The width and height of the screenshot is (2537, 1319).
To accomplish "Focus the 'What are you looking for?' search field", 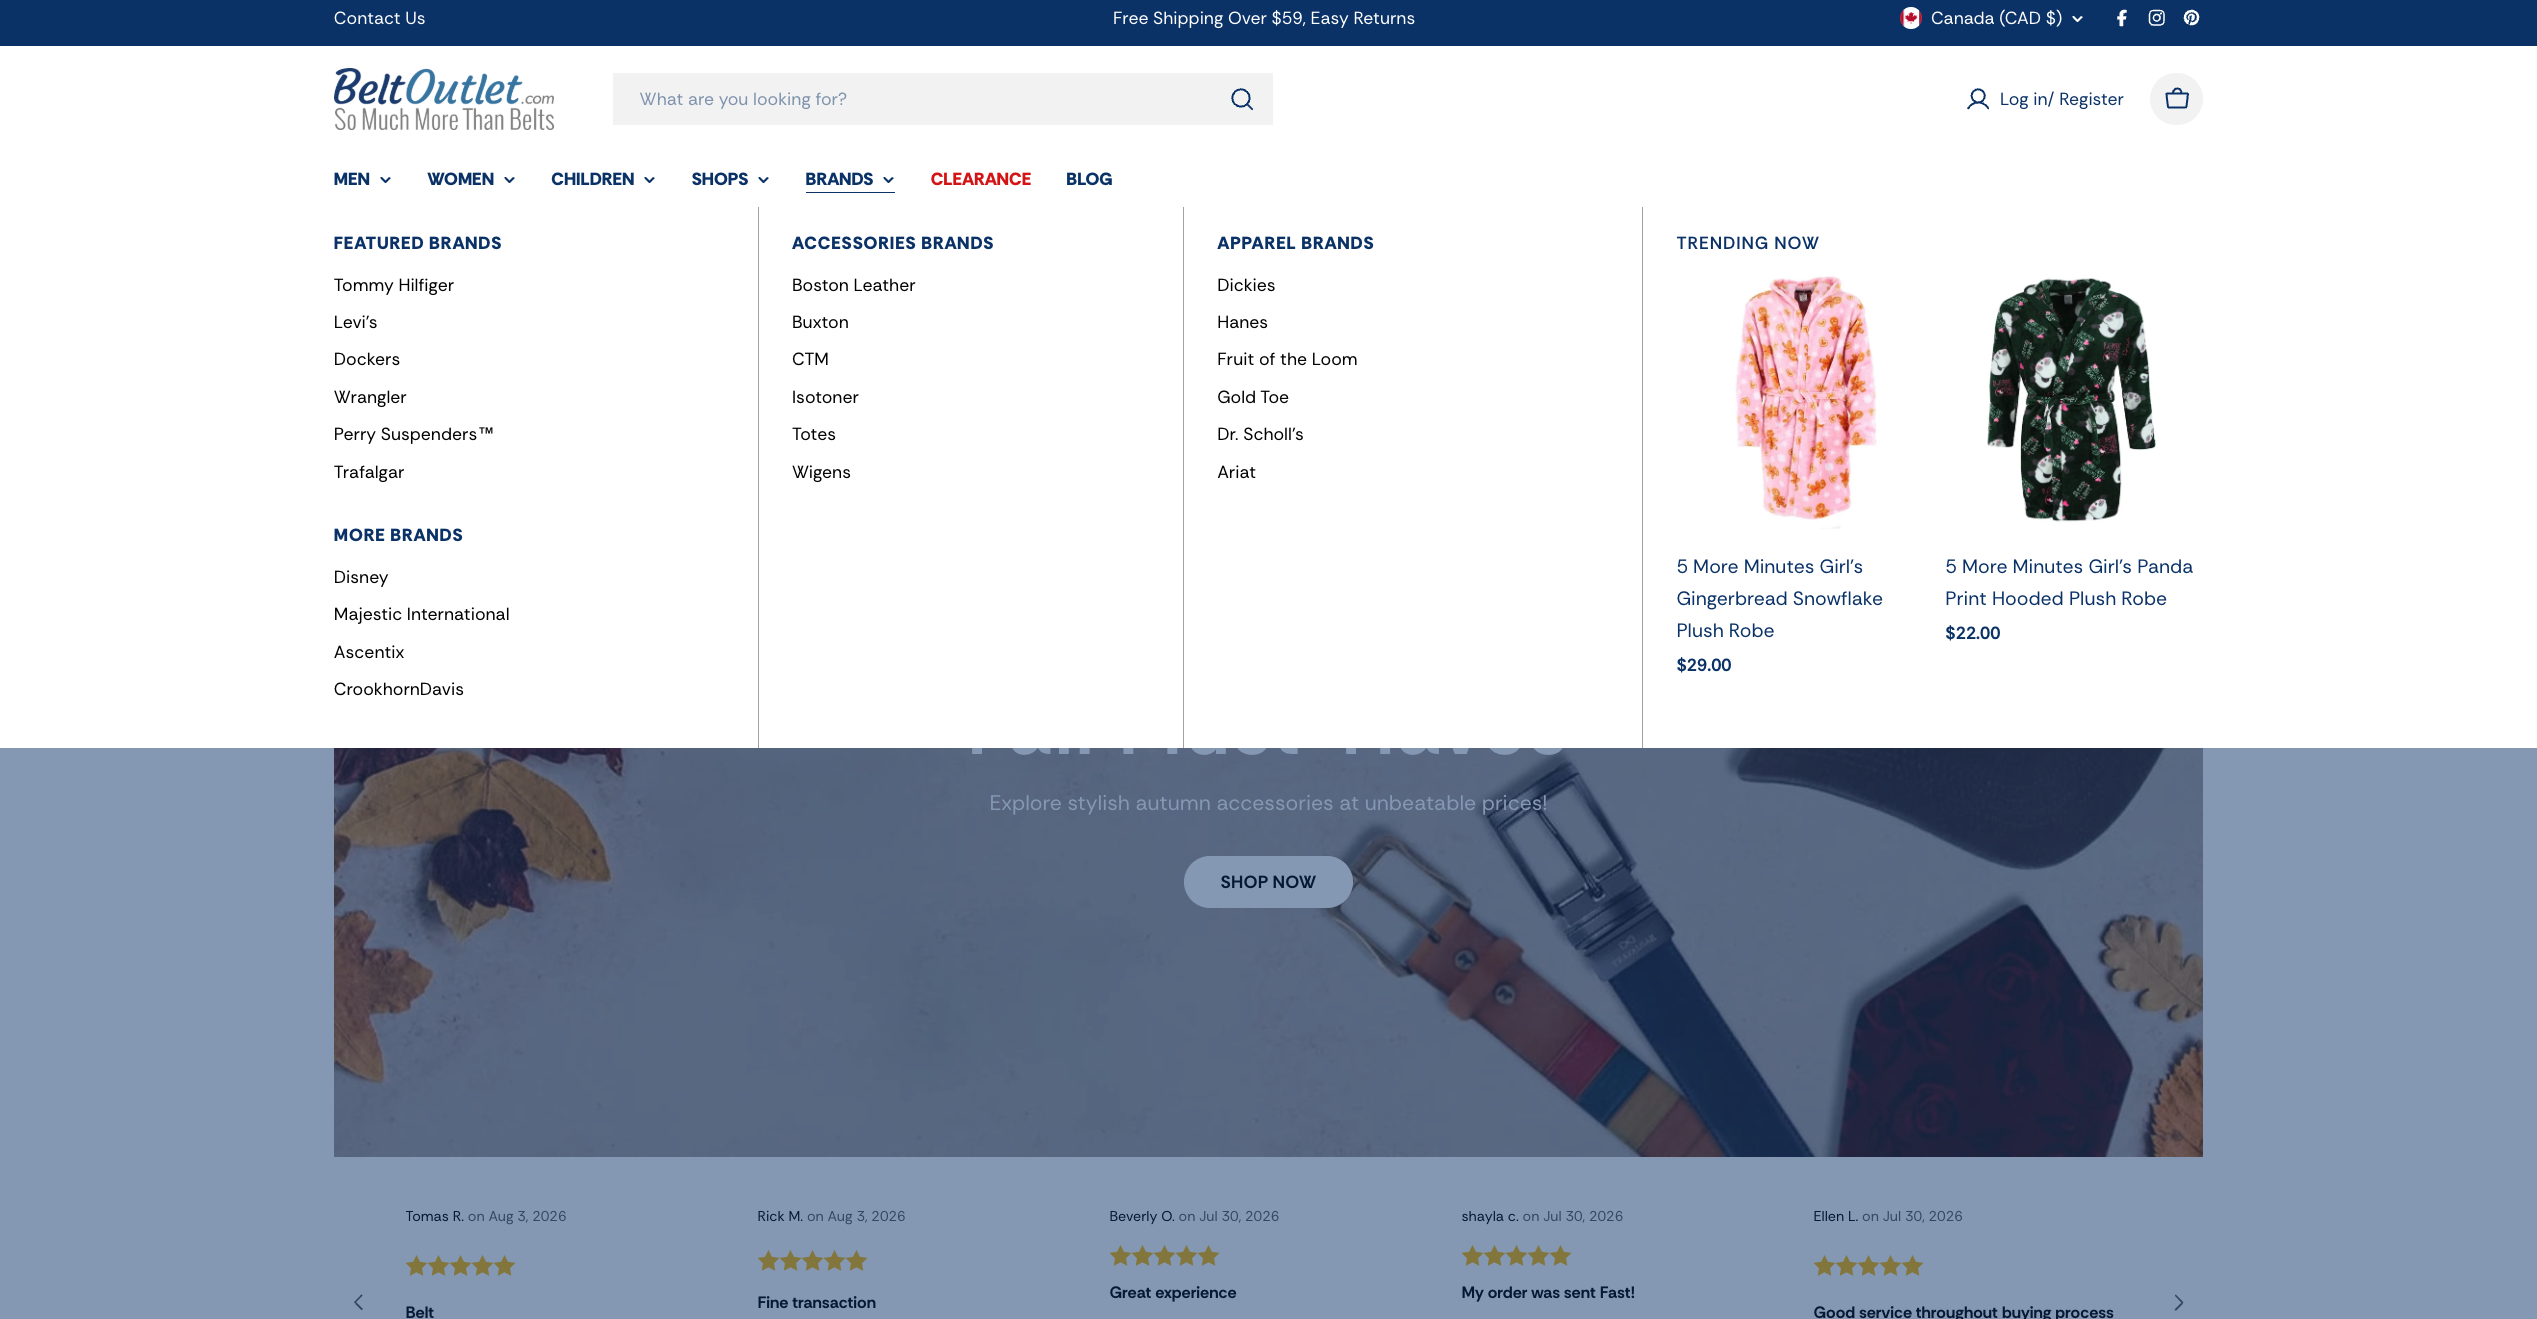I will coord(942,99).
